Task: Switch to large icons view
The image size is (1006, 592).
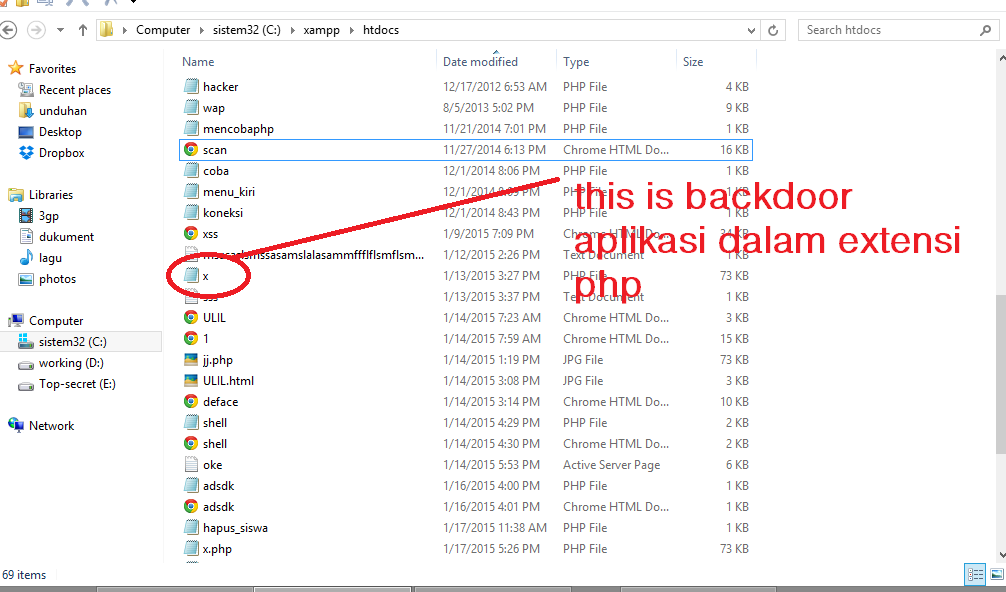Action: (997, 575)
